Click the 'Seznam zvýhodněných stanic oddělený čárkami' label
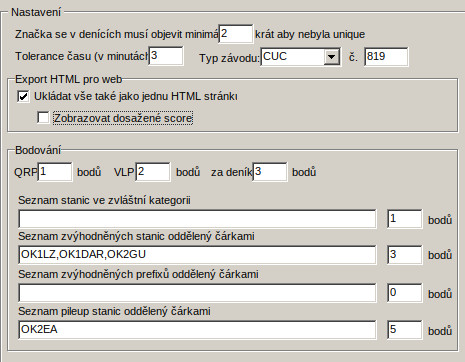This screenshot has height=362, width=465. click(x=136, y=236)
